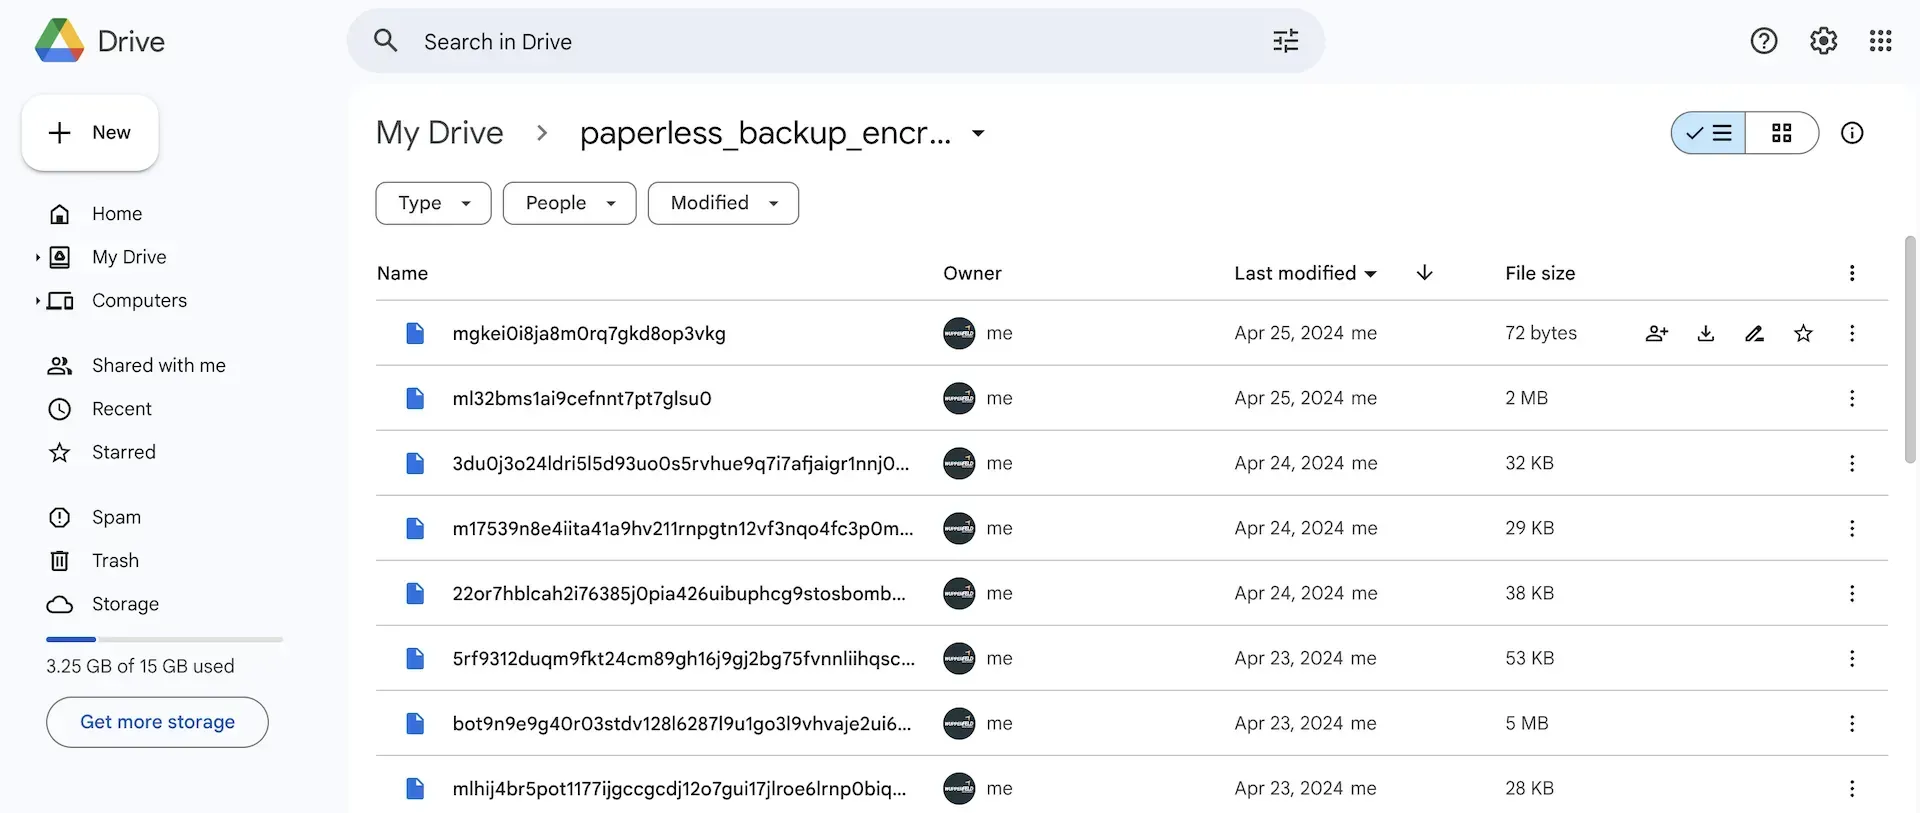Open more actions for bot9n9e9g40r03stdv file

point(1852,723)
